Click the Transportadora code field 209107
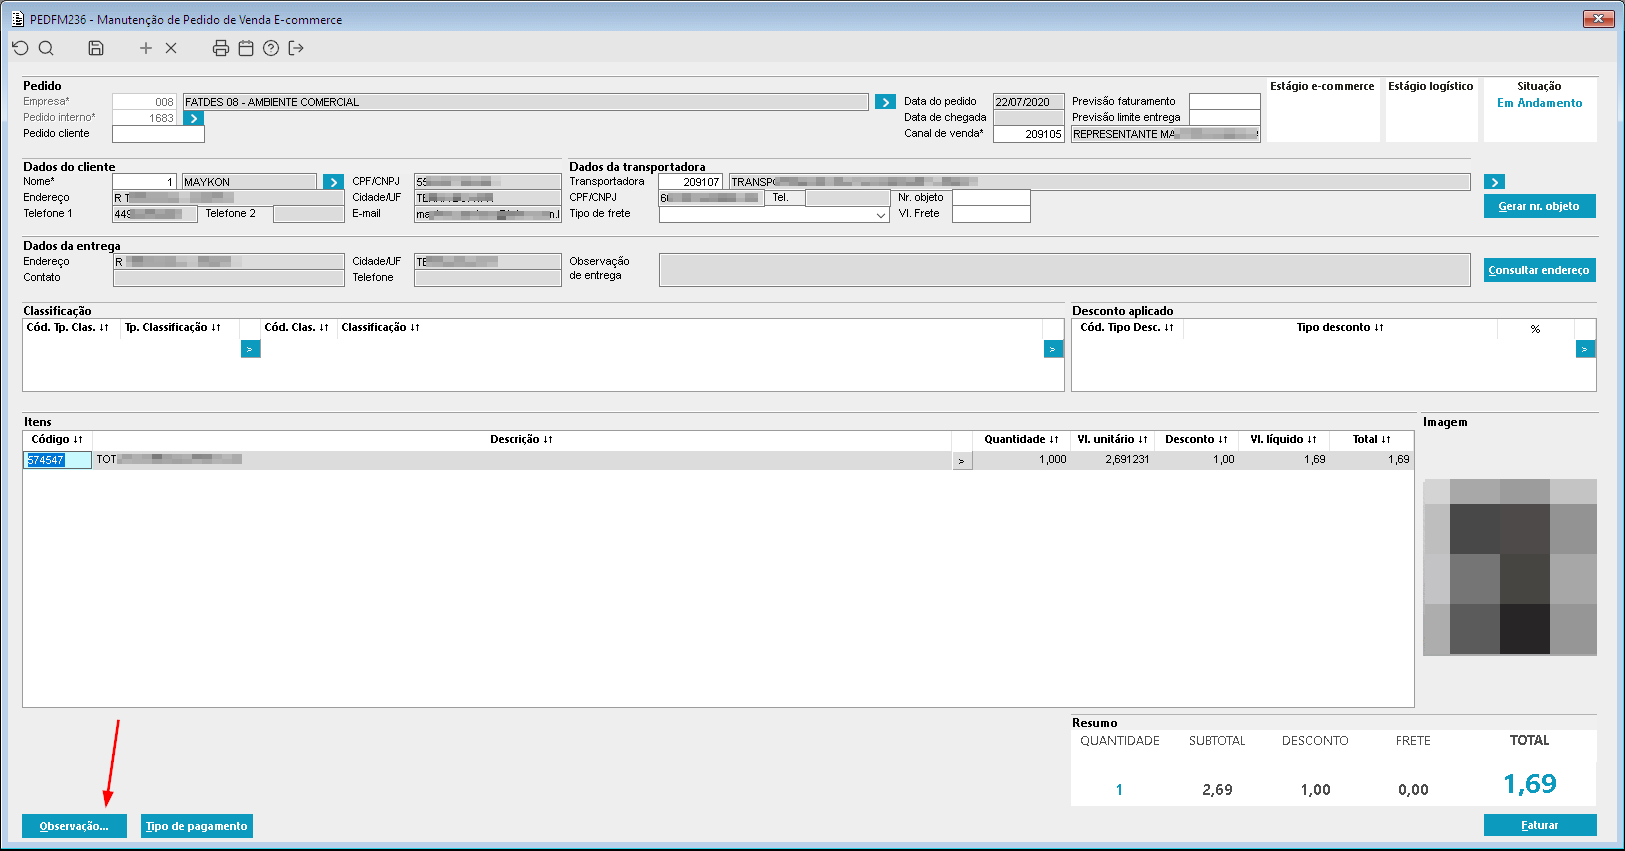The height and width of the screenshot is (851, 1625). 690,182
